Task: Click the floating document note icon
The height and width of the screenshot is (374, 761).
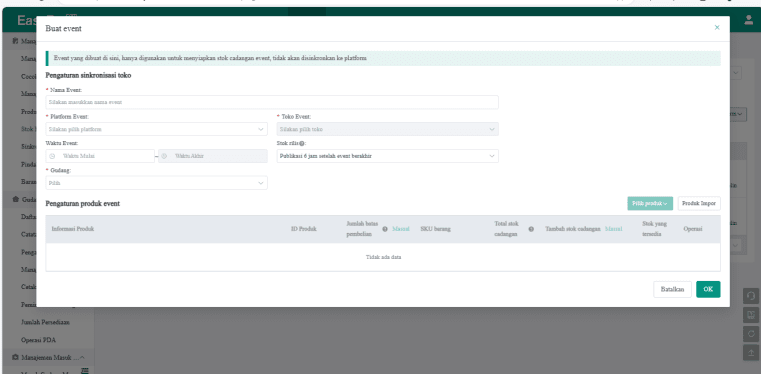Action: (x=751, y=315)
